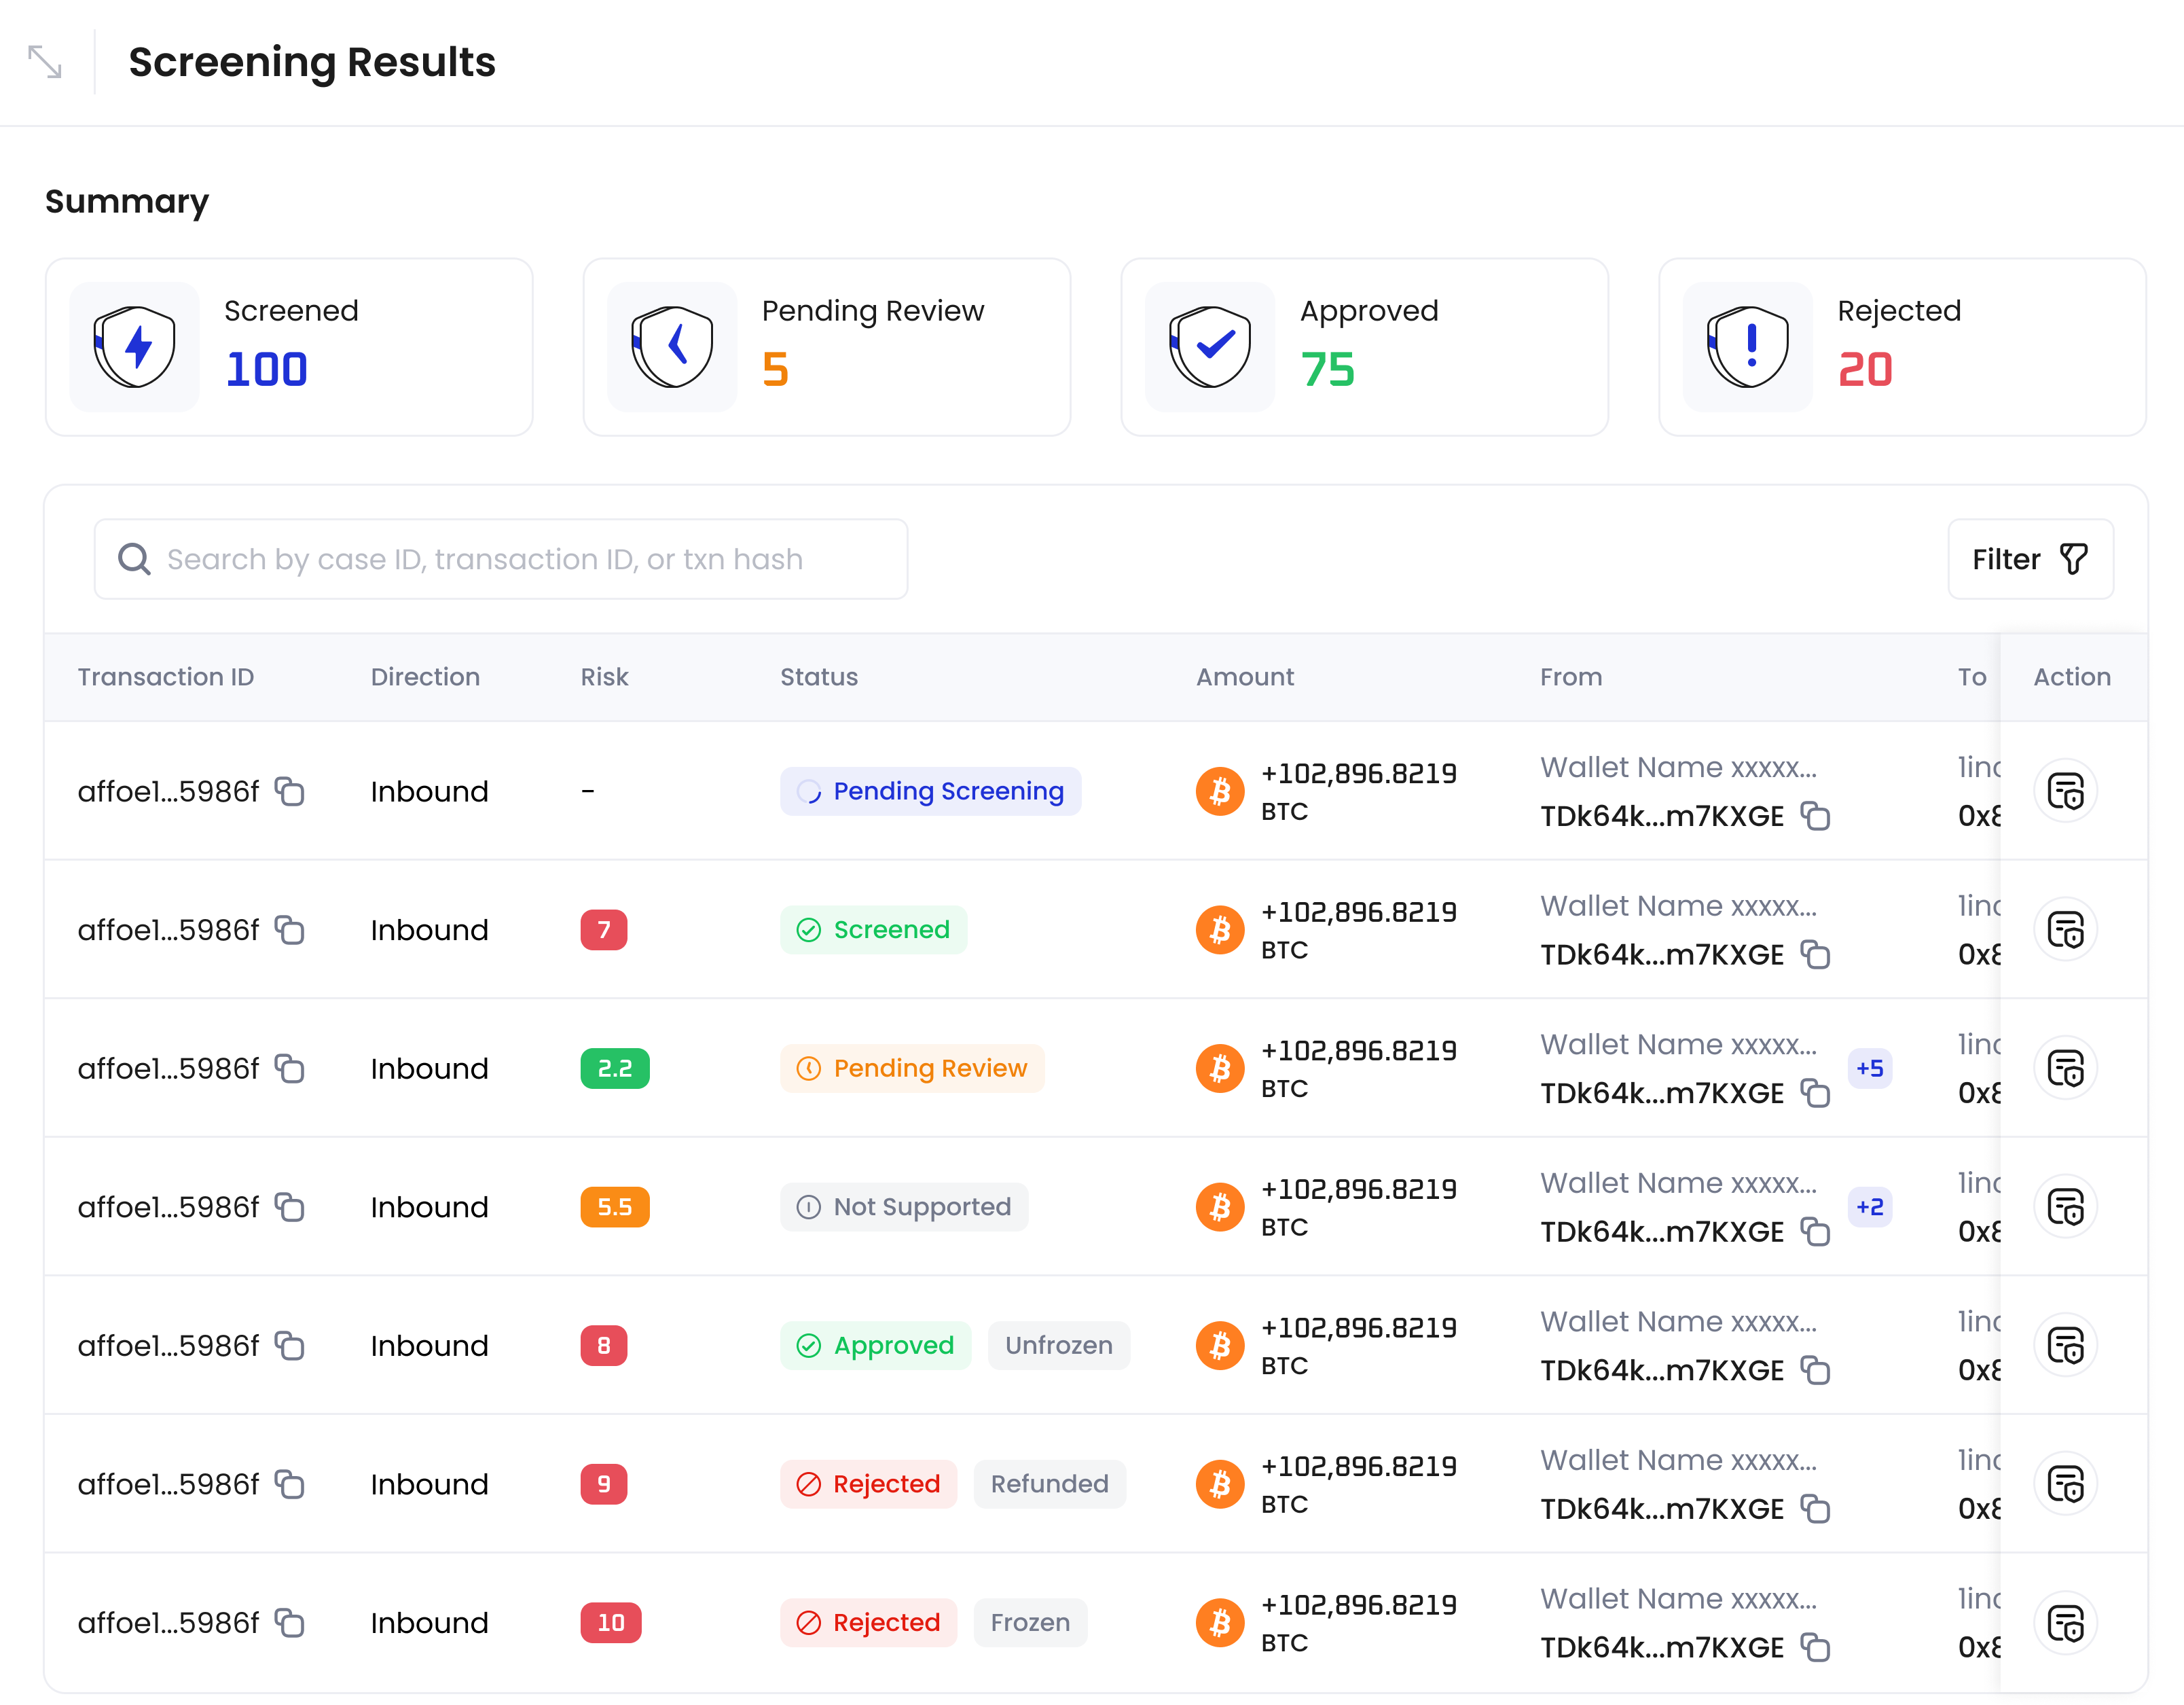Image resolution: width=2184 pixels, height=1705 pixels.
Task: Open action icon for Not Supported row
Action: click(x=2064, y=1207)
